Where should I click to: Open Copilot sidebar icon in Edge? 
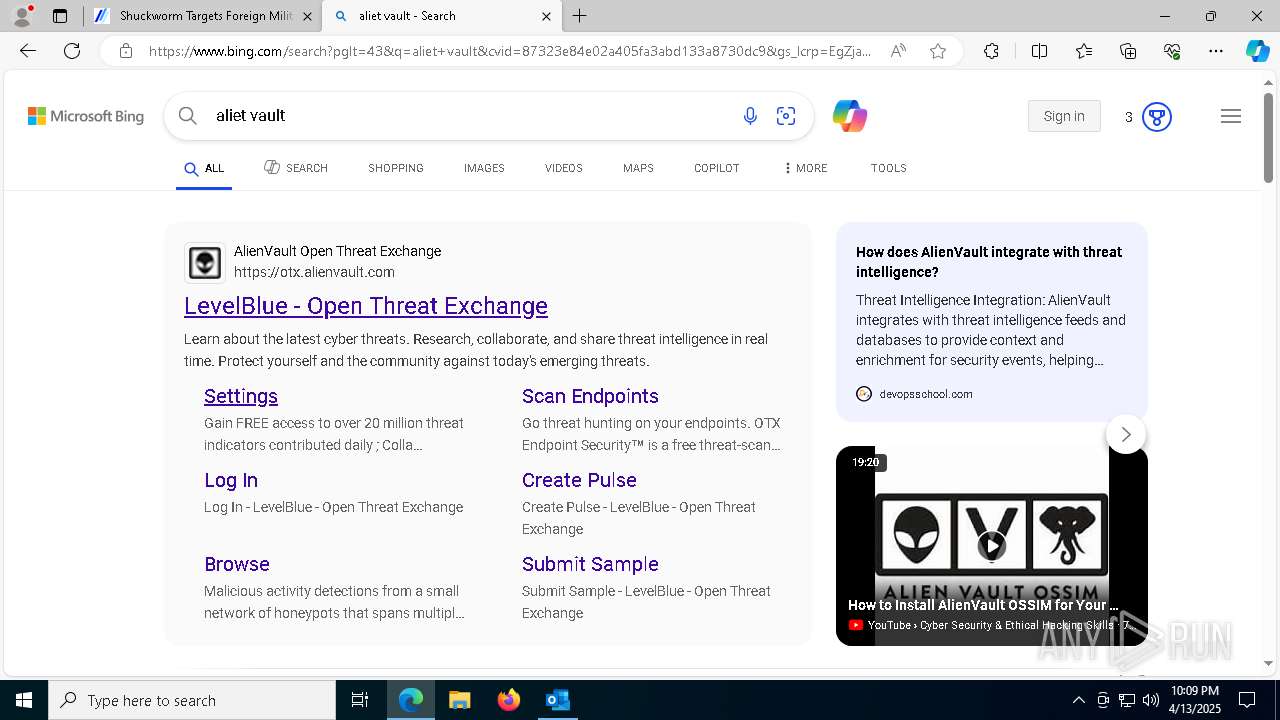(1257, 51)
